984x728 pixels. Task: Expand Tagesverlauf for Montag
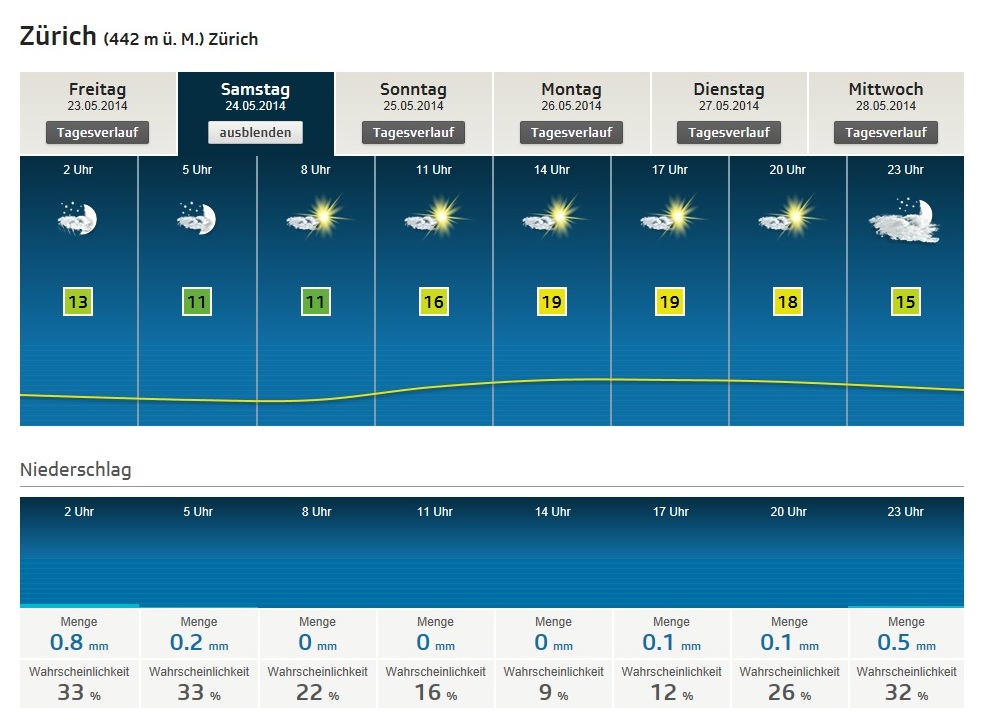tap(571, 132)
